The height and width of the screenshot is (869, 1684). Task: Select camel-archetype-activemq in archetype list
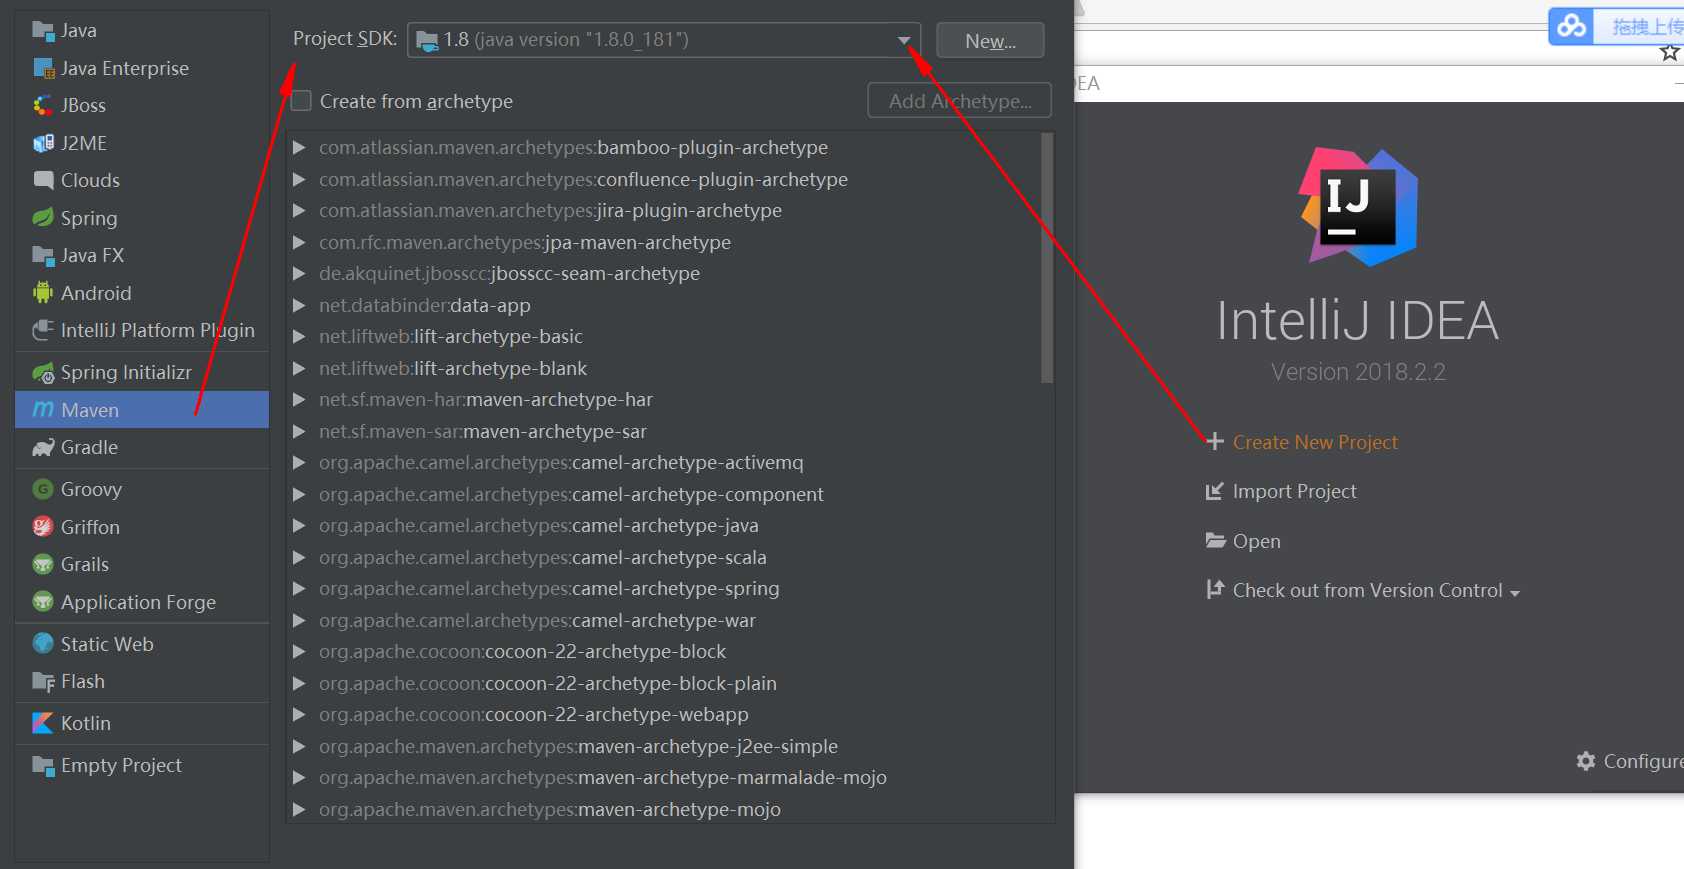[x=561, y=463]
